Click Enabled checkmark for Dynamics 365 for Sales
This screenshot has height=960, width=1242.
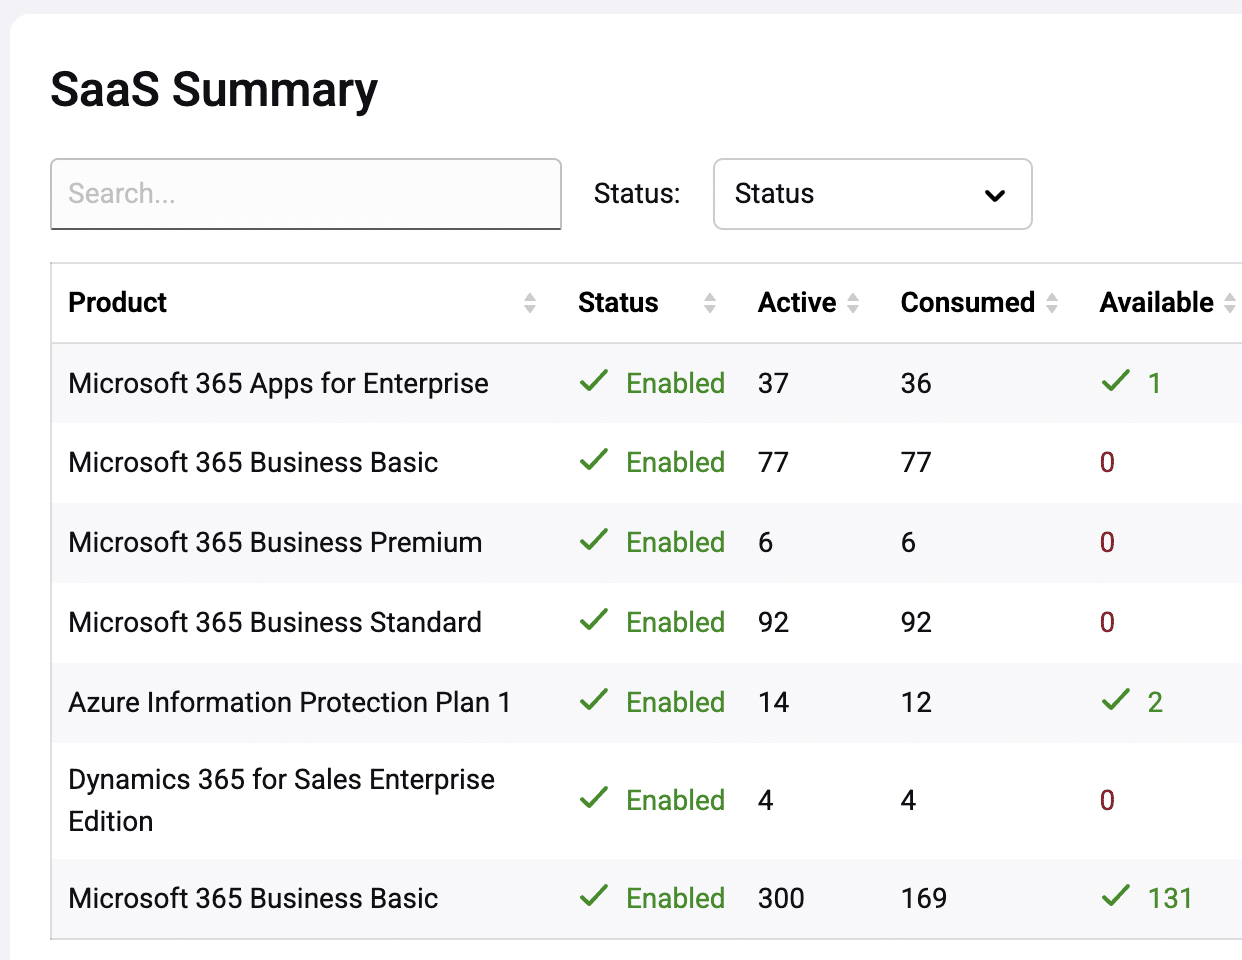[x=594, y=798]
